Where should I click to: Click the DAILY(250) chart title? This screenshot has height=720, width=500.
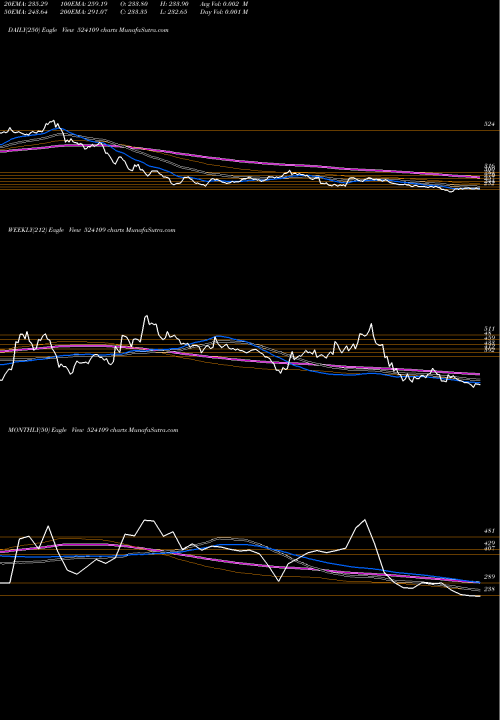(x=88, y=30)
